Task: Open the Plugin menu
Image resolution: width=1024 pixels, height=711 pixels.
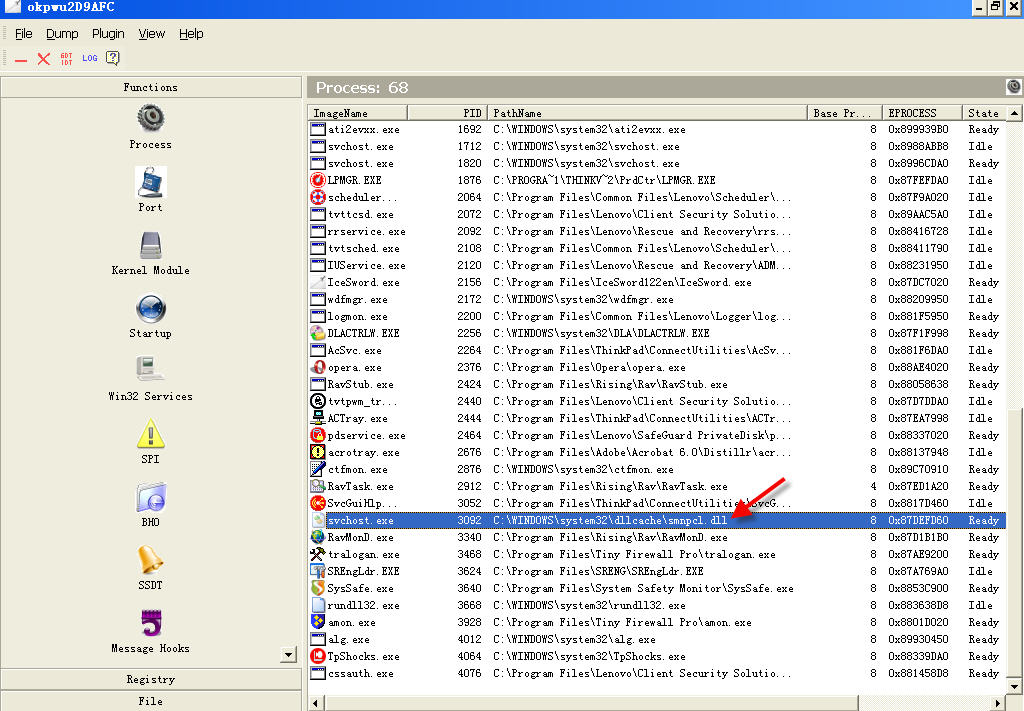Action: 108,34
